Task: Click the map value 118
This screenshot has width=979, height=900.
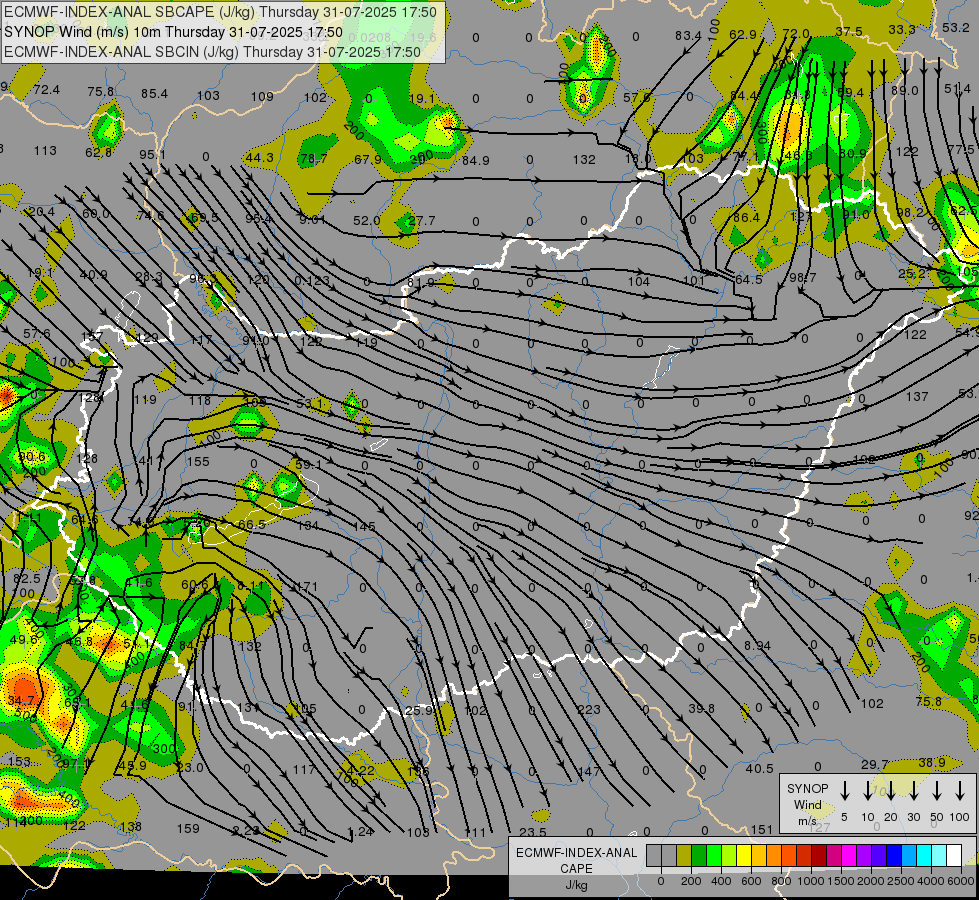Action: (x=199, y=400)
